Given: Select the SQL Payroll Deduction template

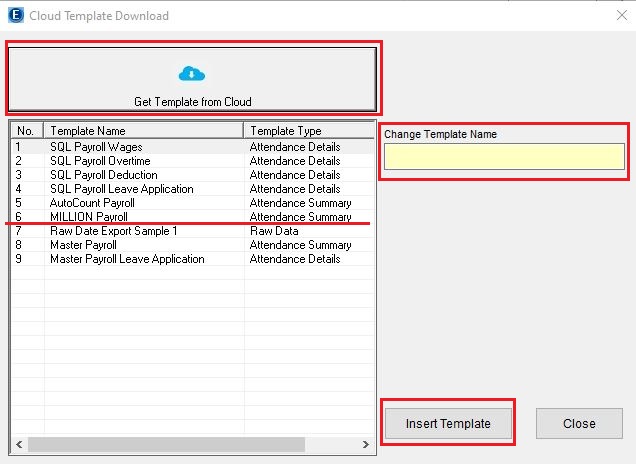Looking at the screenshot, I should (x=192, y=175).
